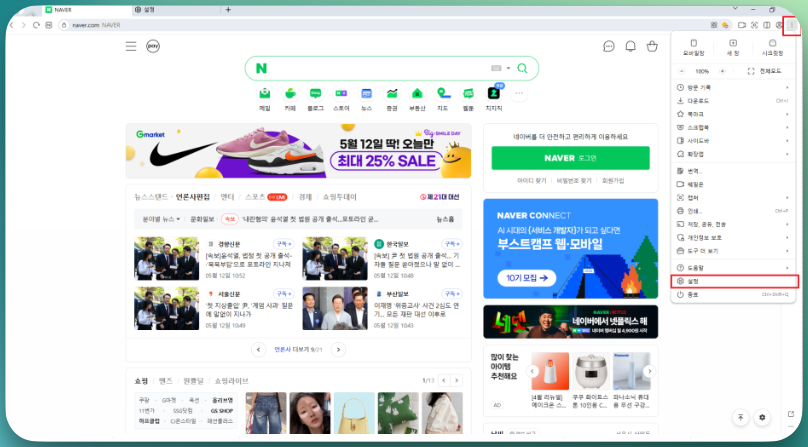The height and width of the screenshot is (447, 808).
Task: Open the Blog shortcut icon
Action: pyautogui.click(x=315, y=94)
